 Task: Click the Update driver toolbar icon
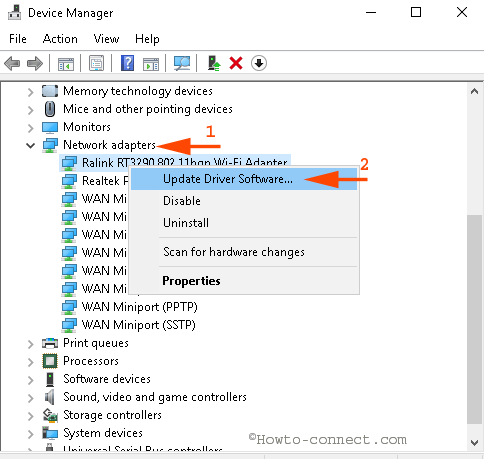coord(214,63)
